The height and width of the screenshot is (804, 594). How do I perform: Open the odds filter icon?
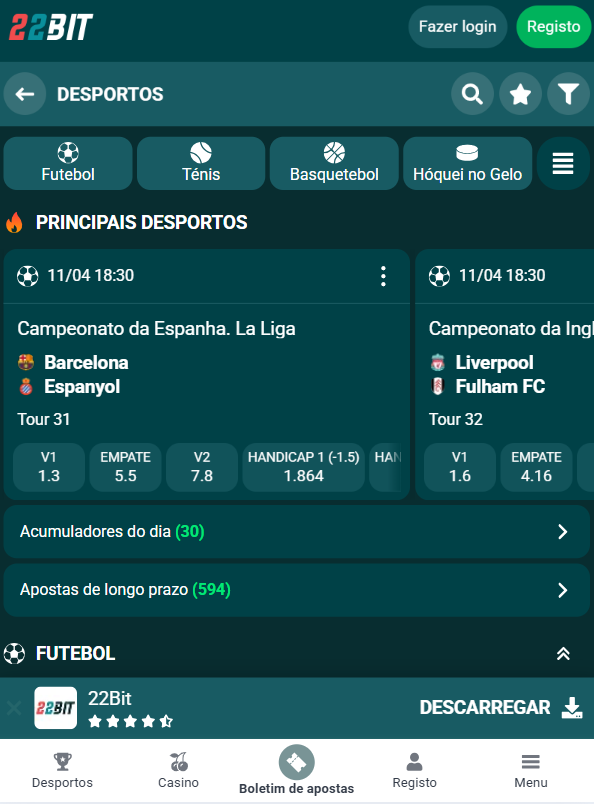(567, 93)
